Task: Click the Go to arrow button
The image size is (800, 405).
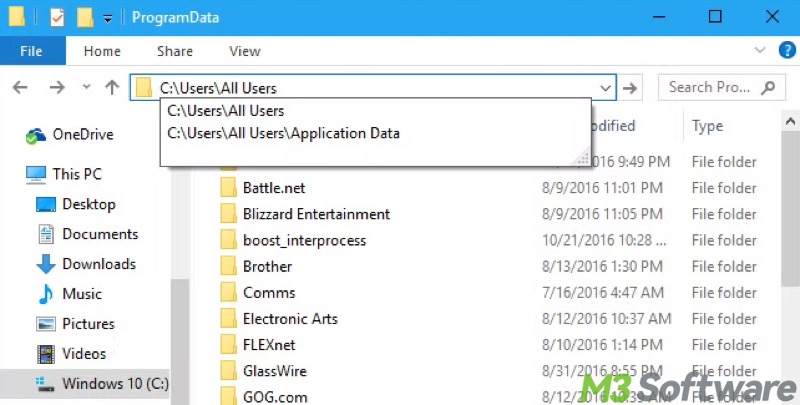Action: (630, 88)
